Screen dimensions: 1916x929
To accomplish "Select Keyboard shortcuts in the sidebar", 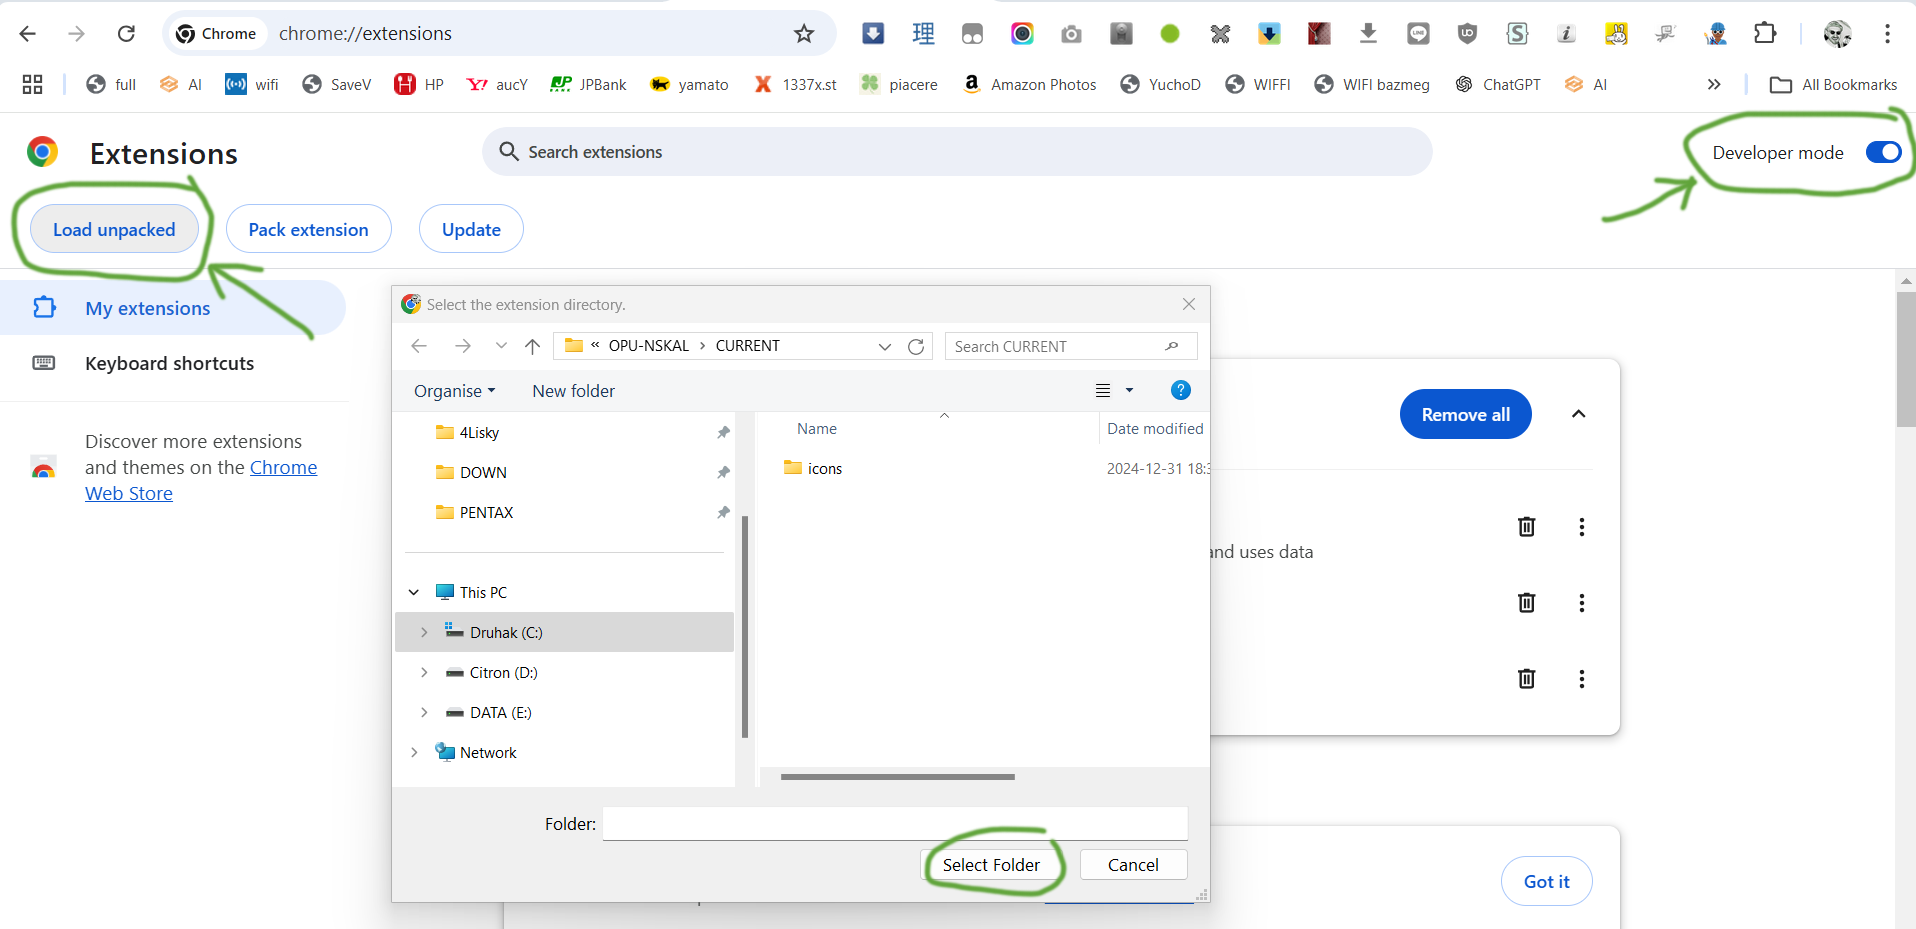I will 169,364.
